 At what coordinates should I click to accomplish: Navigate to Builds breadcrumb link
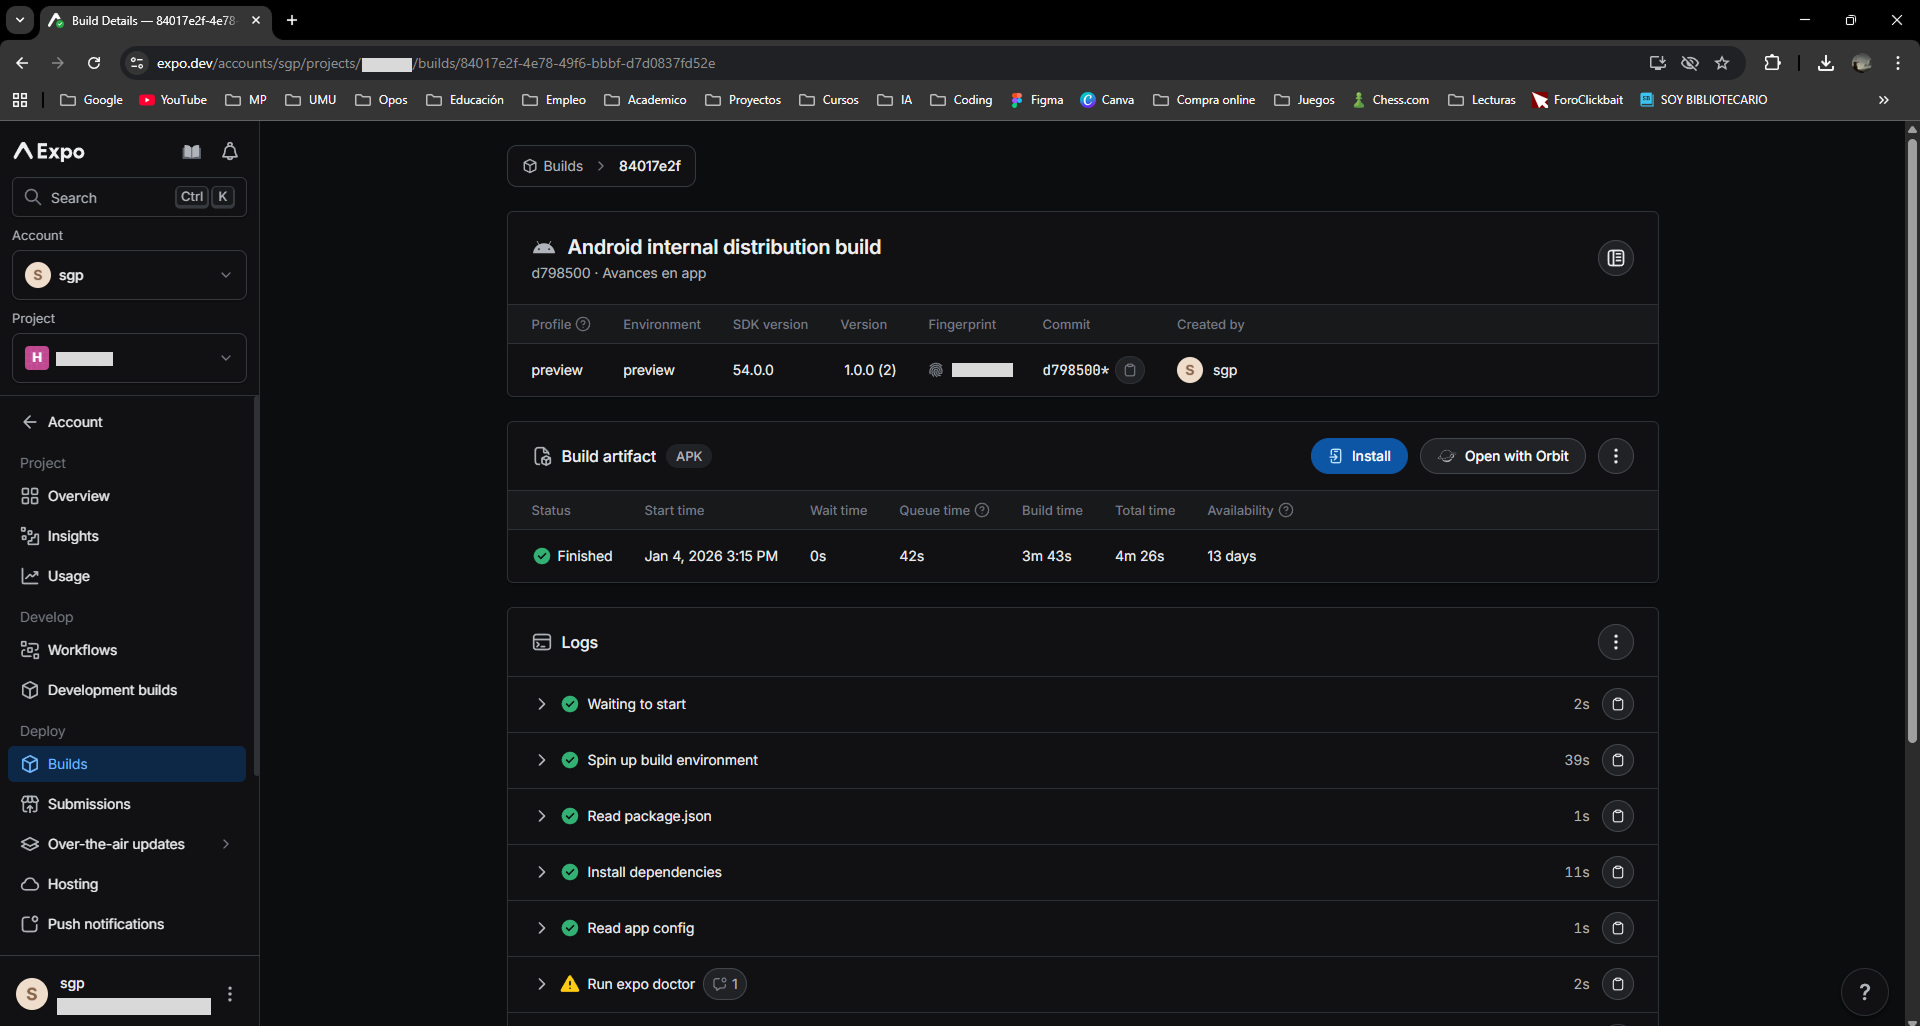pyautogui.click(x=554, y=166)
